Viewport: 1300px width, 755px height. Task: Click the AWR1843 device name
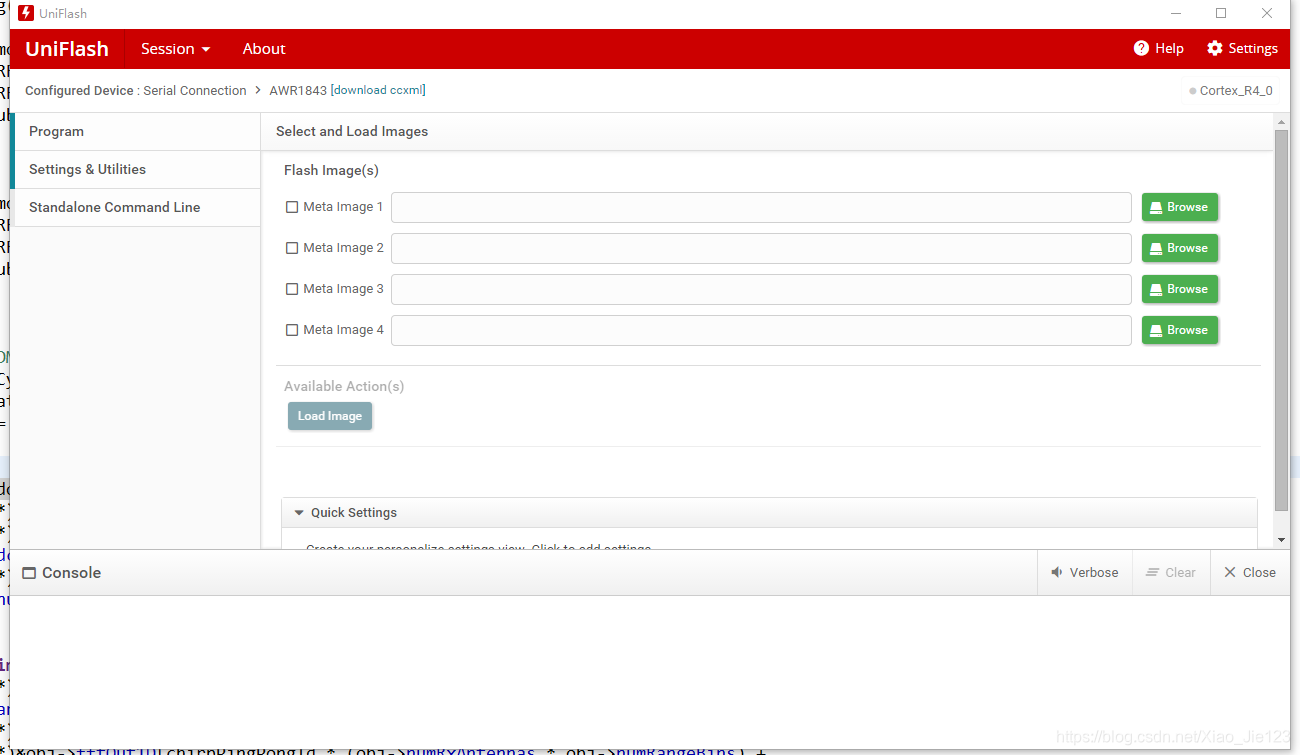(298, 90)
